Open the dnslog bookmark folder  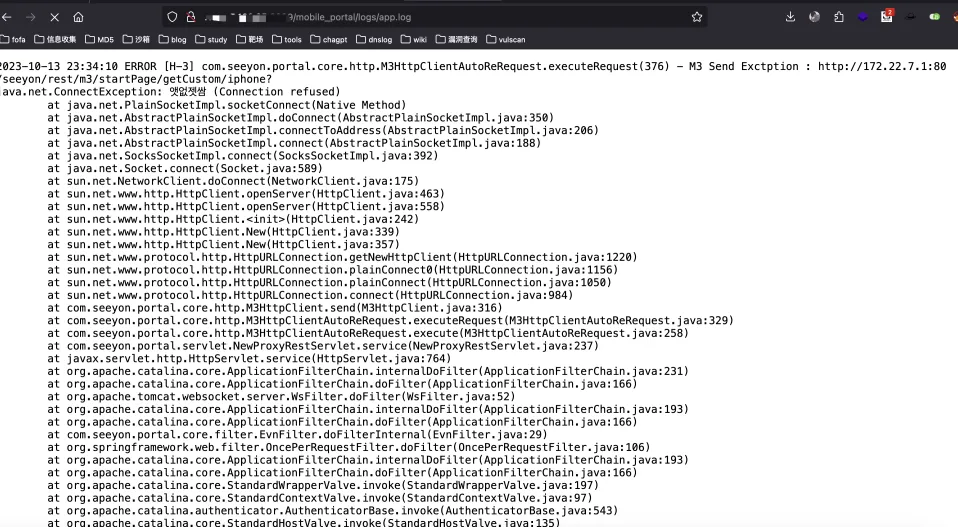(x=374, y=40)
